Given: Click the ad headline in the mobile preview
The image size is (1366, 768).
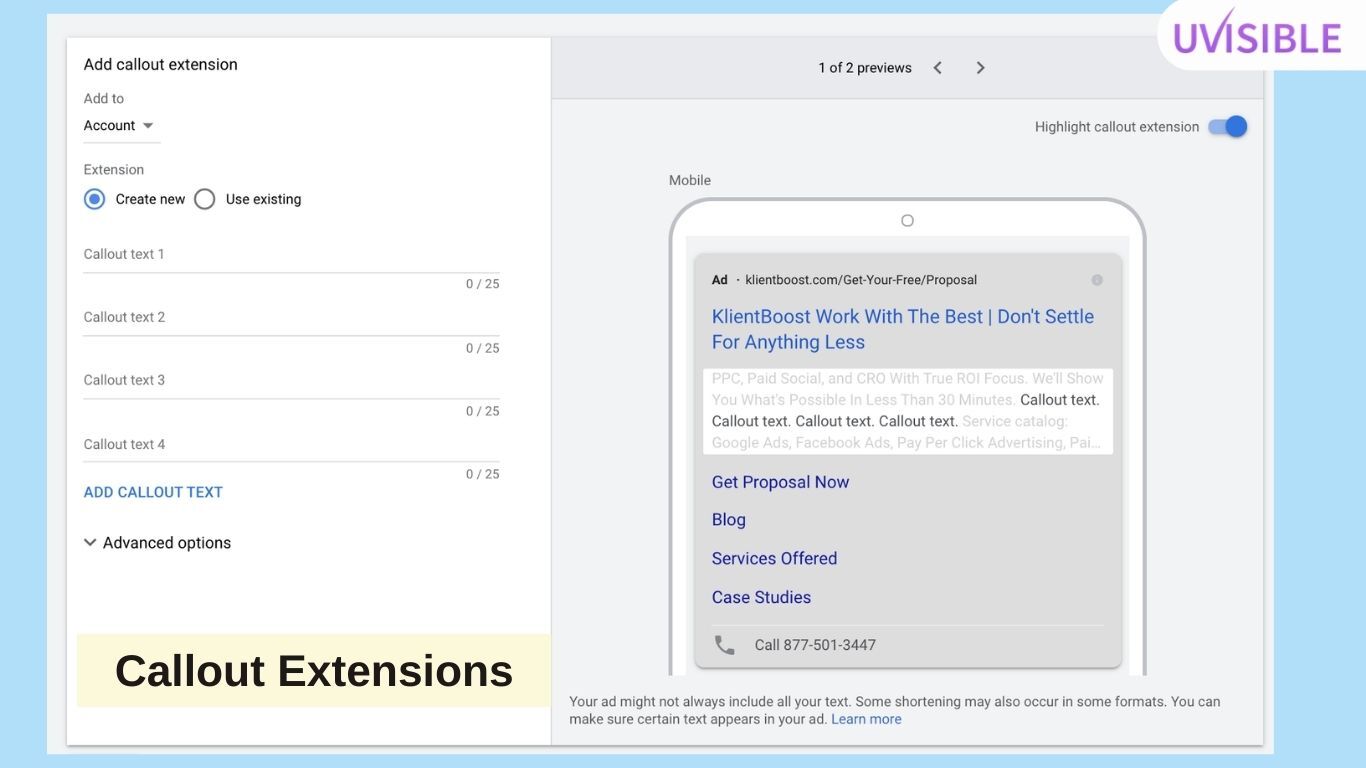Looking at the screenshot, I should coord(902,328).
